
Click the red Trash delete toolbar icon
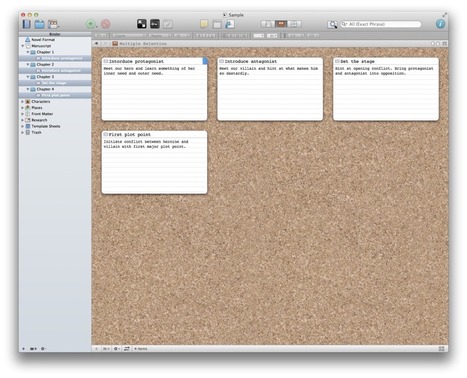point(106,24)
